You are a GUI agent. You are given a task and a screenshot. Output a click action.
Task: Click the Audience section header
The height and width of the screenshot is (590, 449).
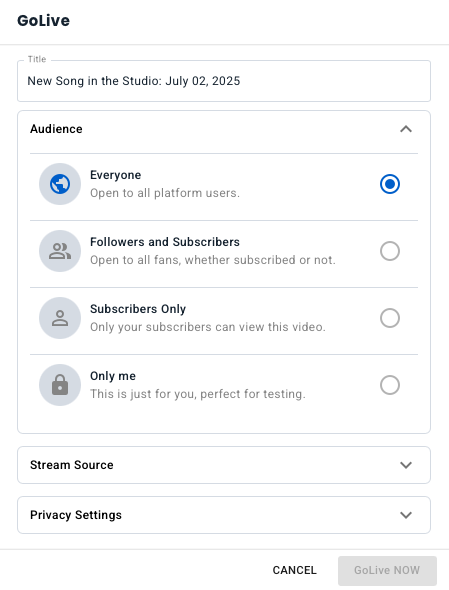[x=224, y=129]
